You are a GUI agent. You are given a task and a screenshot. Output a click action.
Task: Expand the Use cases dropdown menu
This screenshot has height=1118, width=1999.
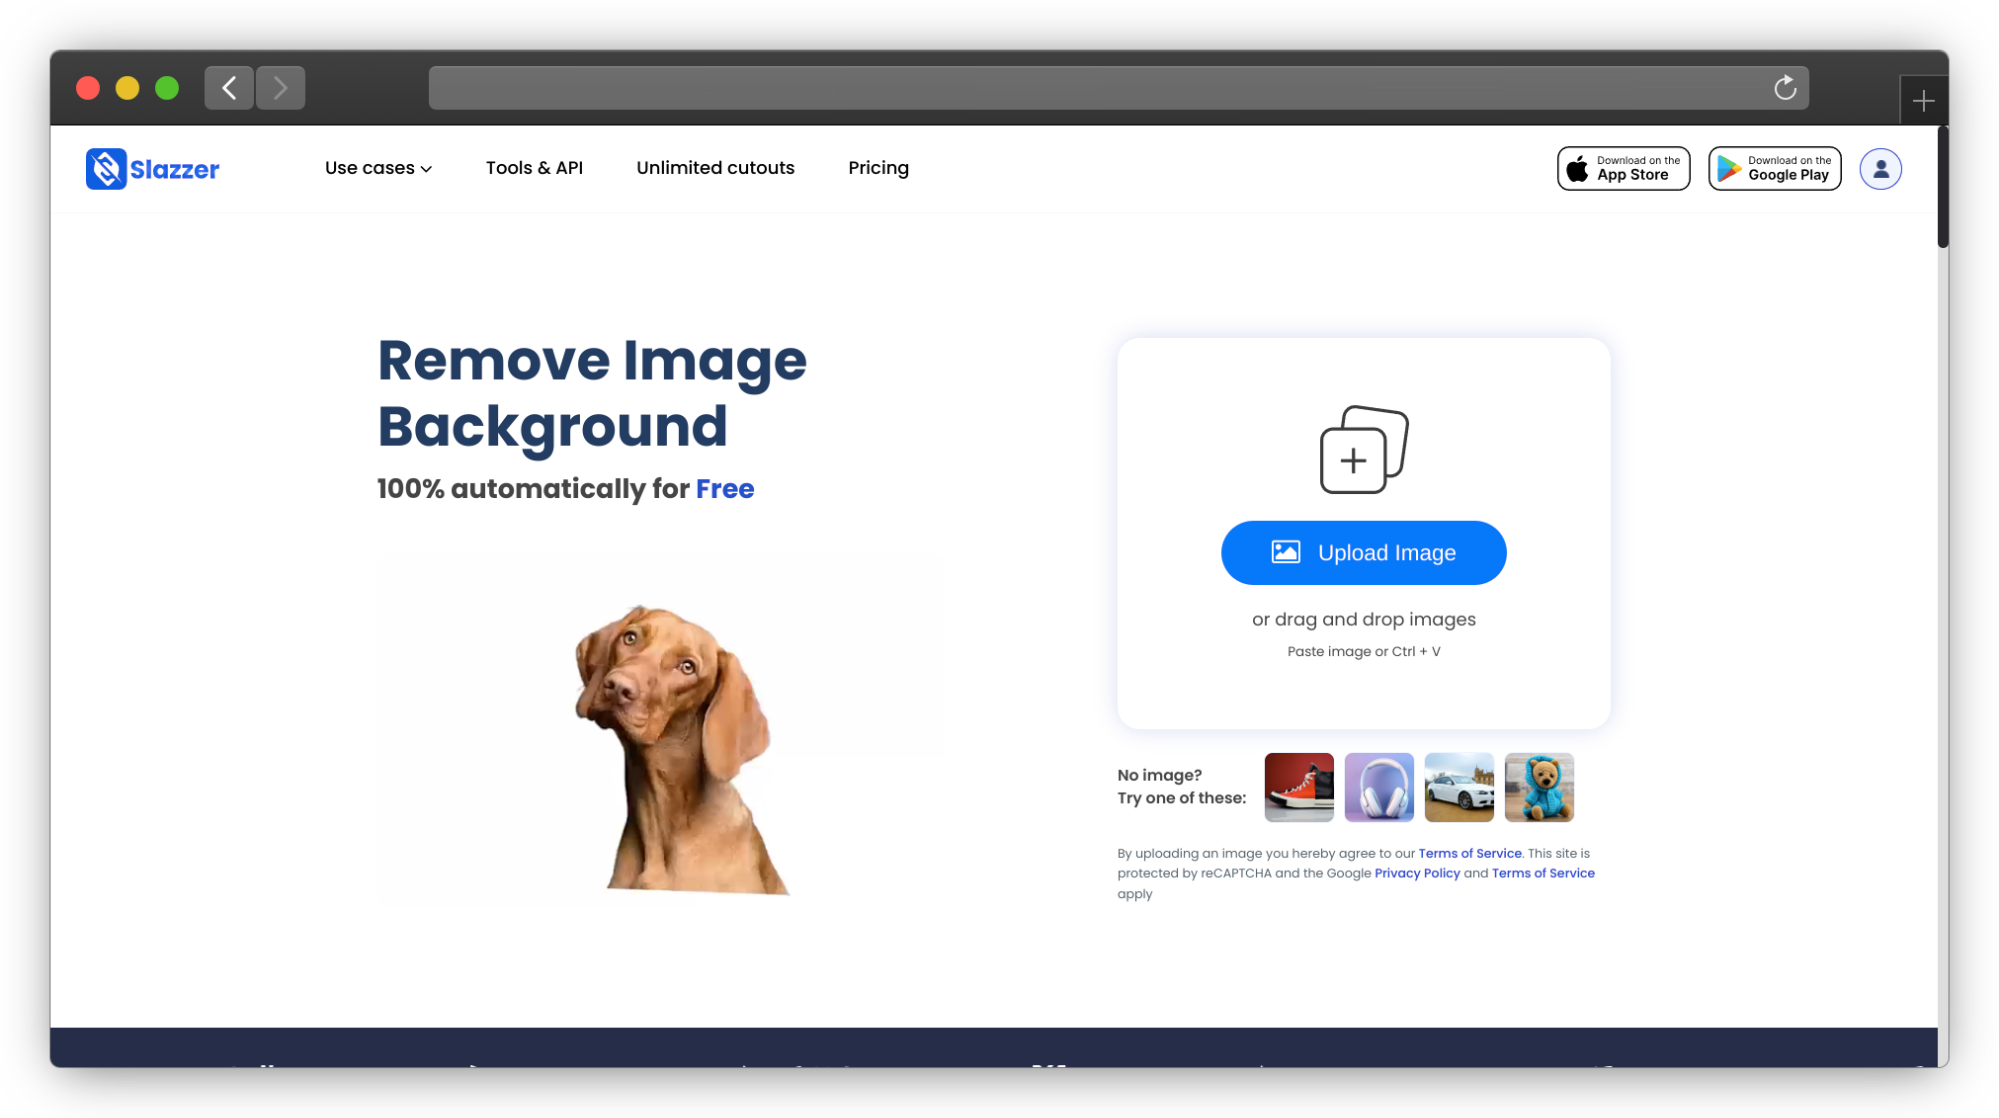click(x=378, y=168)
